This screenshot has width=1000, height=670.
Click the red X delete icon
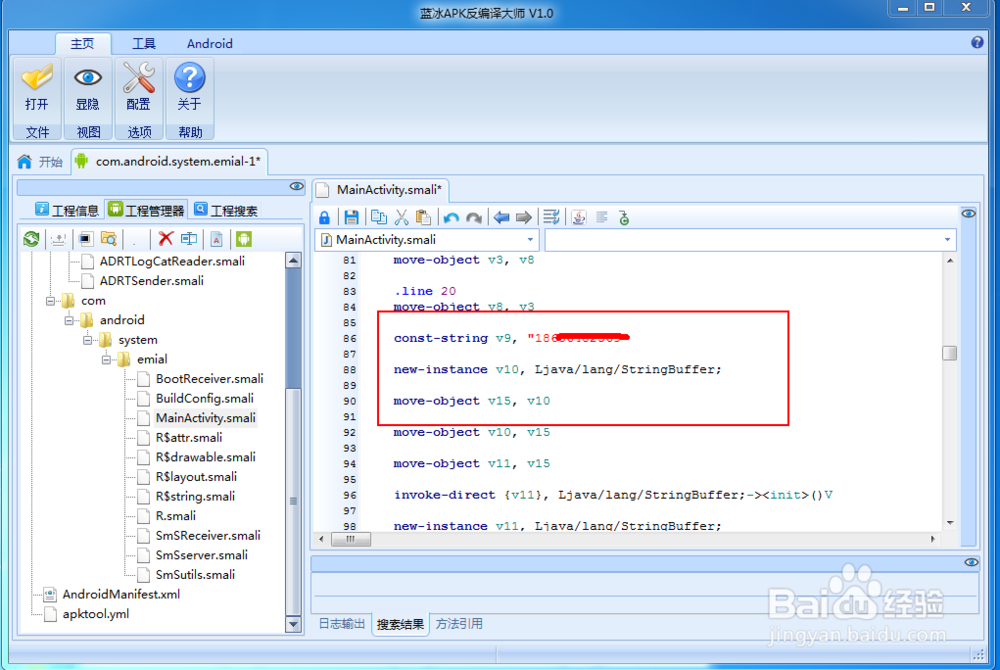(166, 238)
